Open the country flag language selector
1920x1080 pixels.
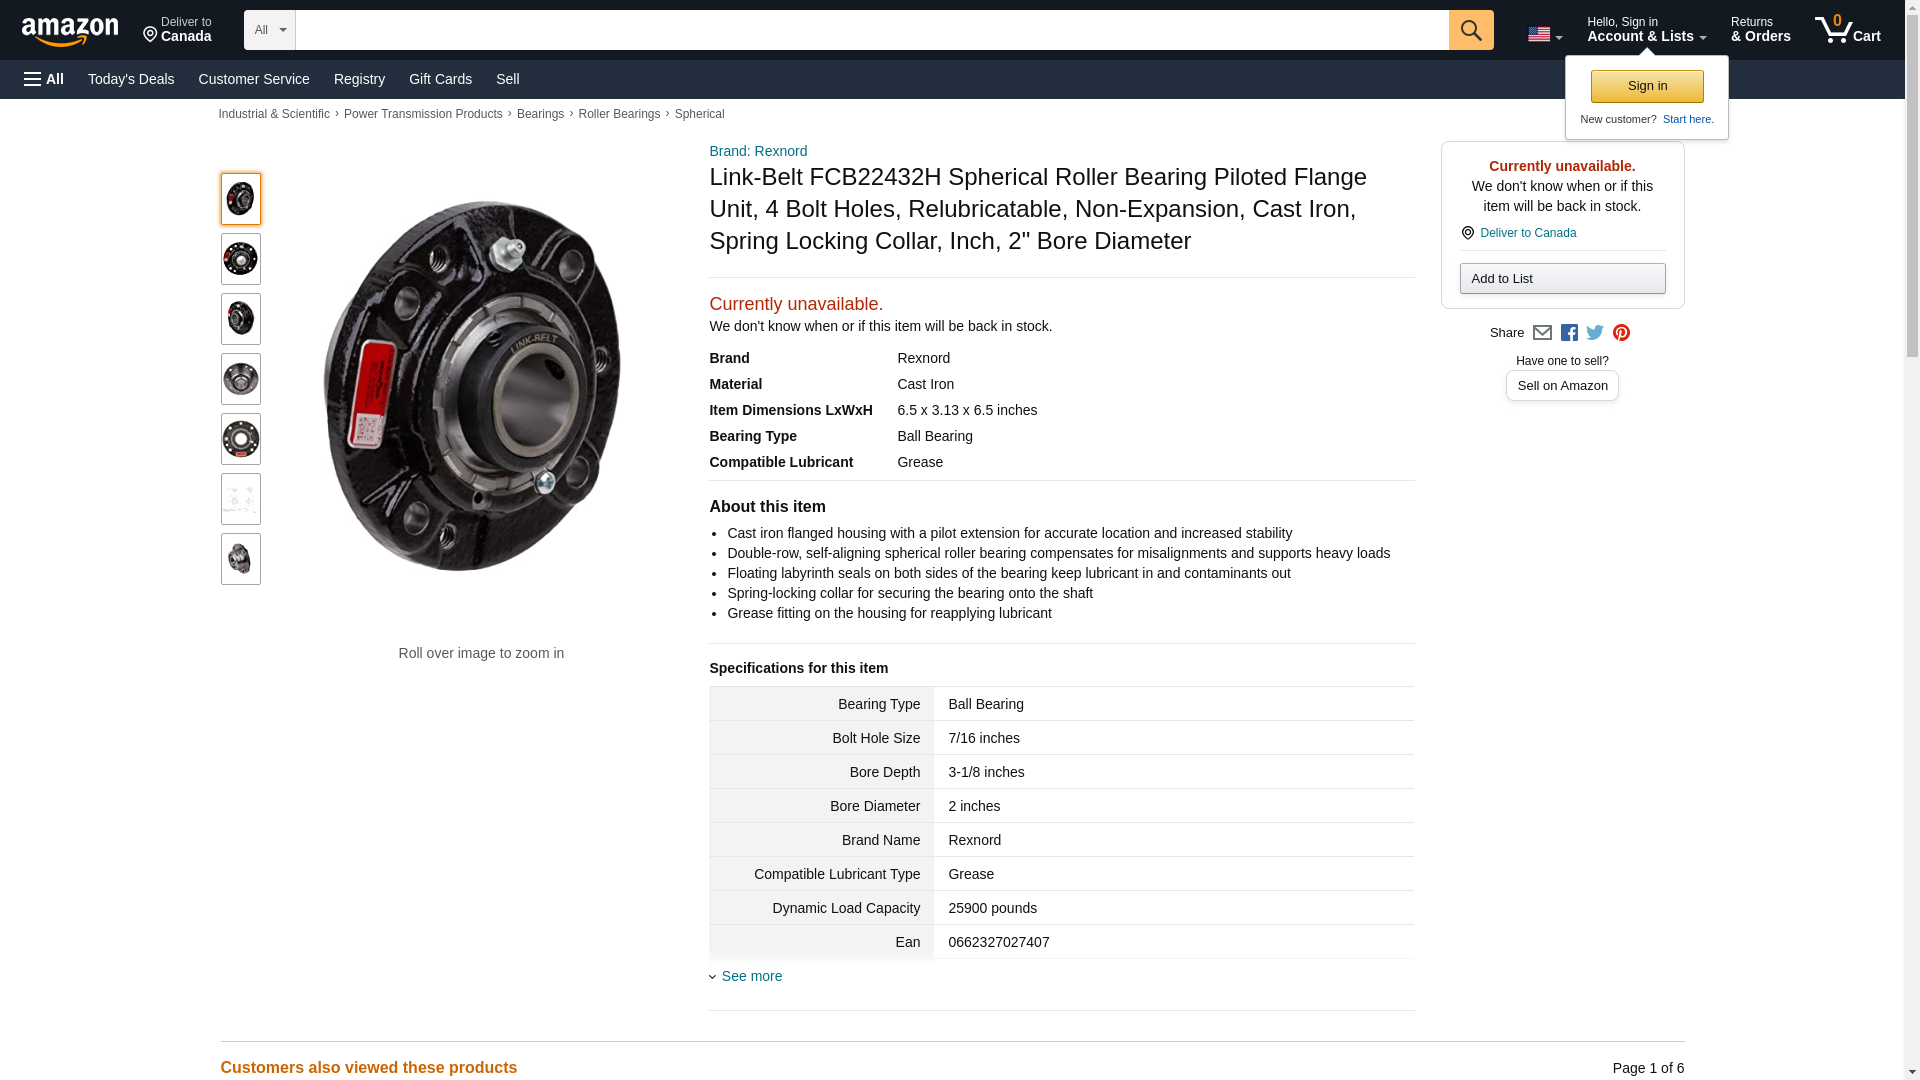click(x=1544, y=34)
